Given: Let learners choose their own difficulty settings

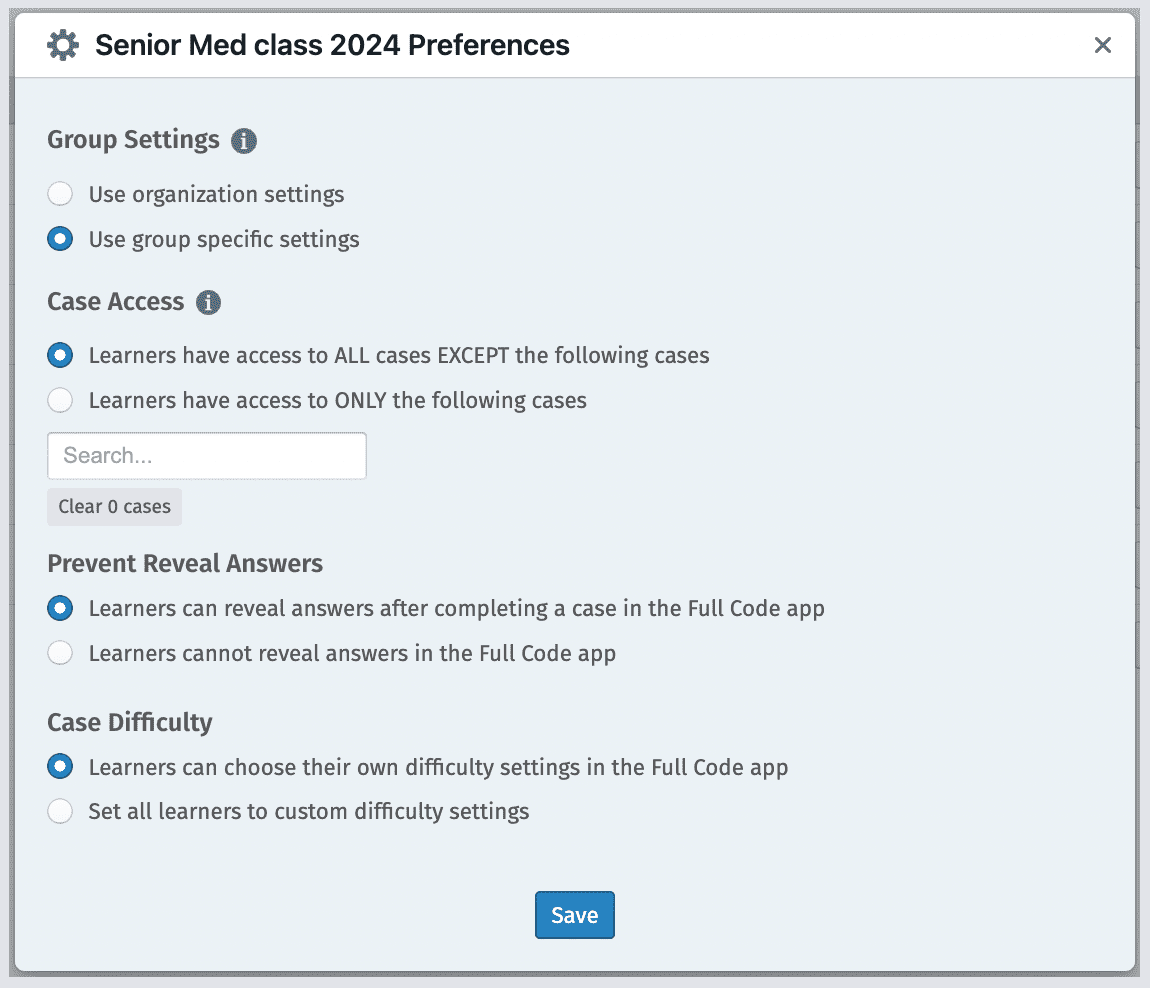Looking at the screenshot, I should 60,767.
